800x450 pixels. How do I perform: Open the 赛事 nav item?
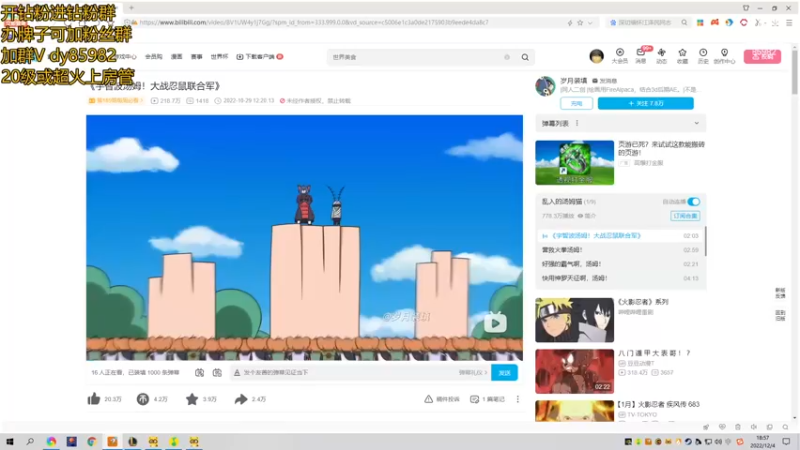pyautogui.click(x=196, y=57)
